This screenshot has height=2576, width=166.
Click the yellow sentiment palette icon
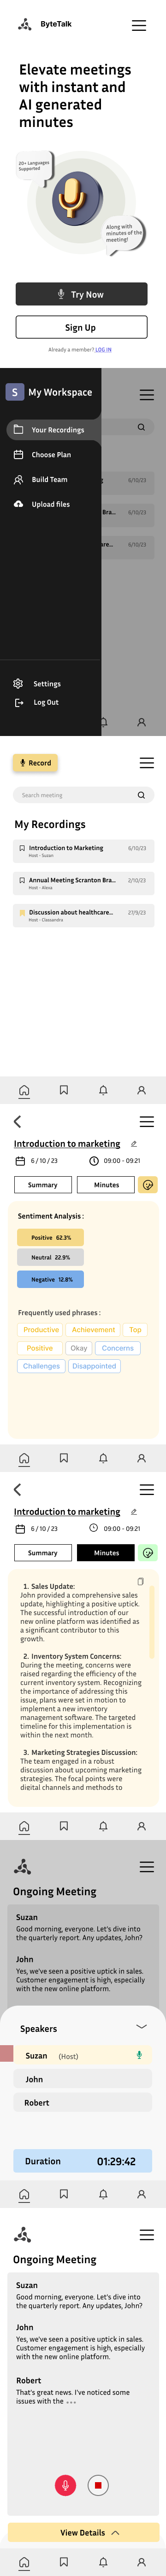click(x=147, y=1184)
